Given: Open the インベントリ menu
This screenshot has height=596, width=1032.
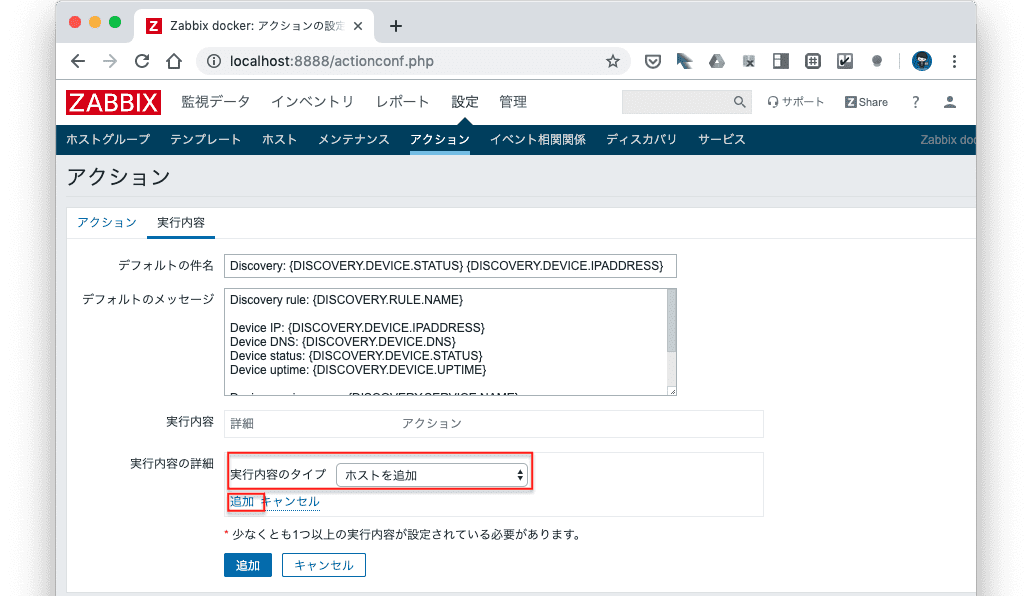Looking at the screenshot, I should 313,102.
